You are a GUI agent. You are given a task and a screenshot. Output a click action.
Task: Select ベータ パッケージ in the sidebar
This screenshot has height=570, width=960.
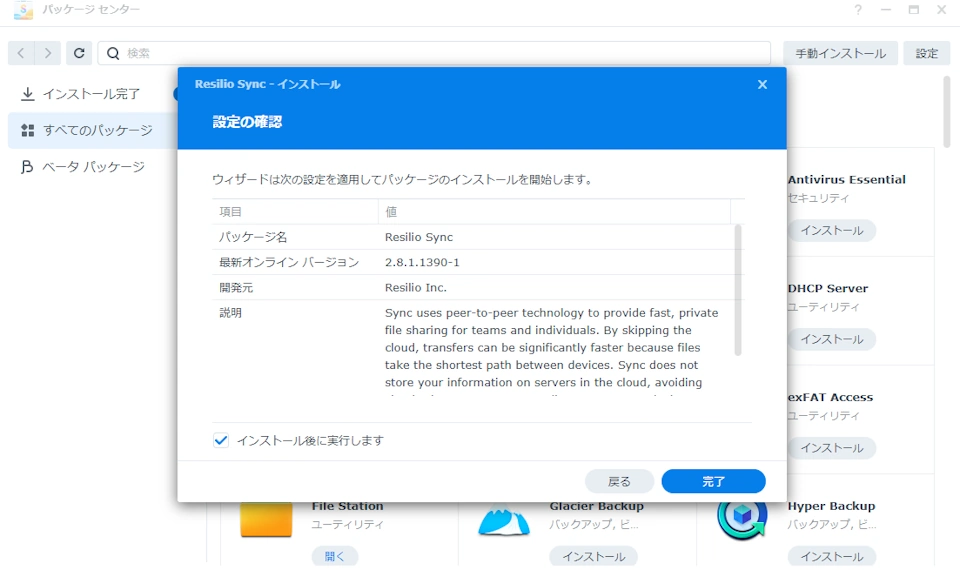pos(92,167)
